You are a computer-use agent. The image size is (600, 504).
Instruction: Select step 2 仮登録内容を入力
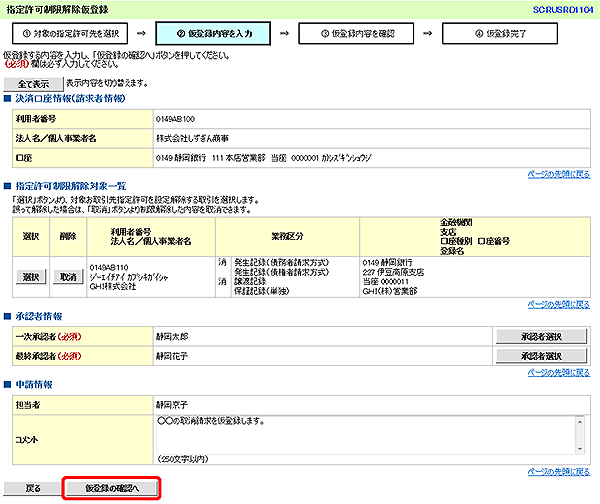(x=213, y=32)
